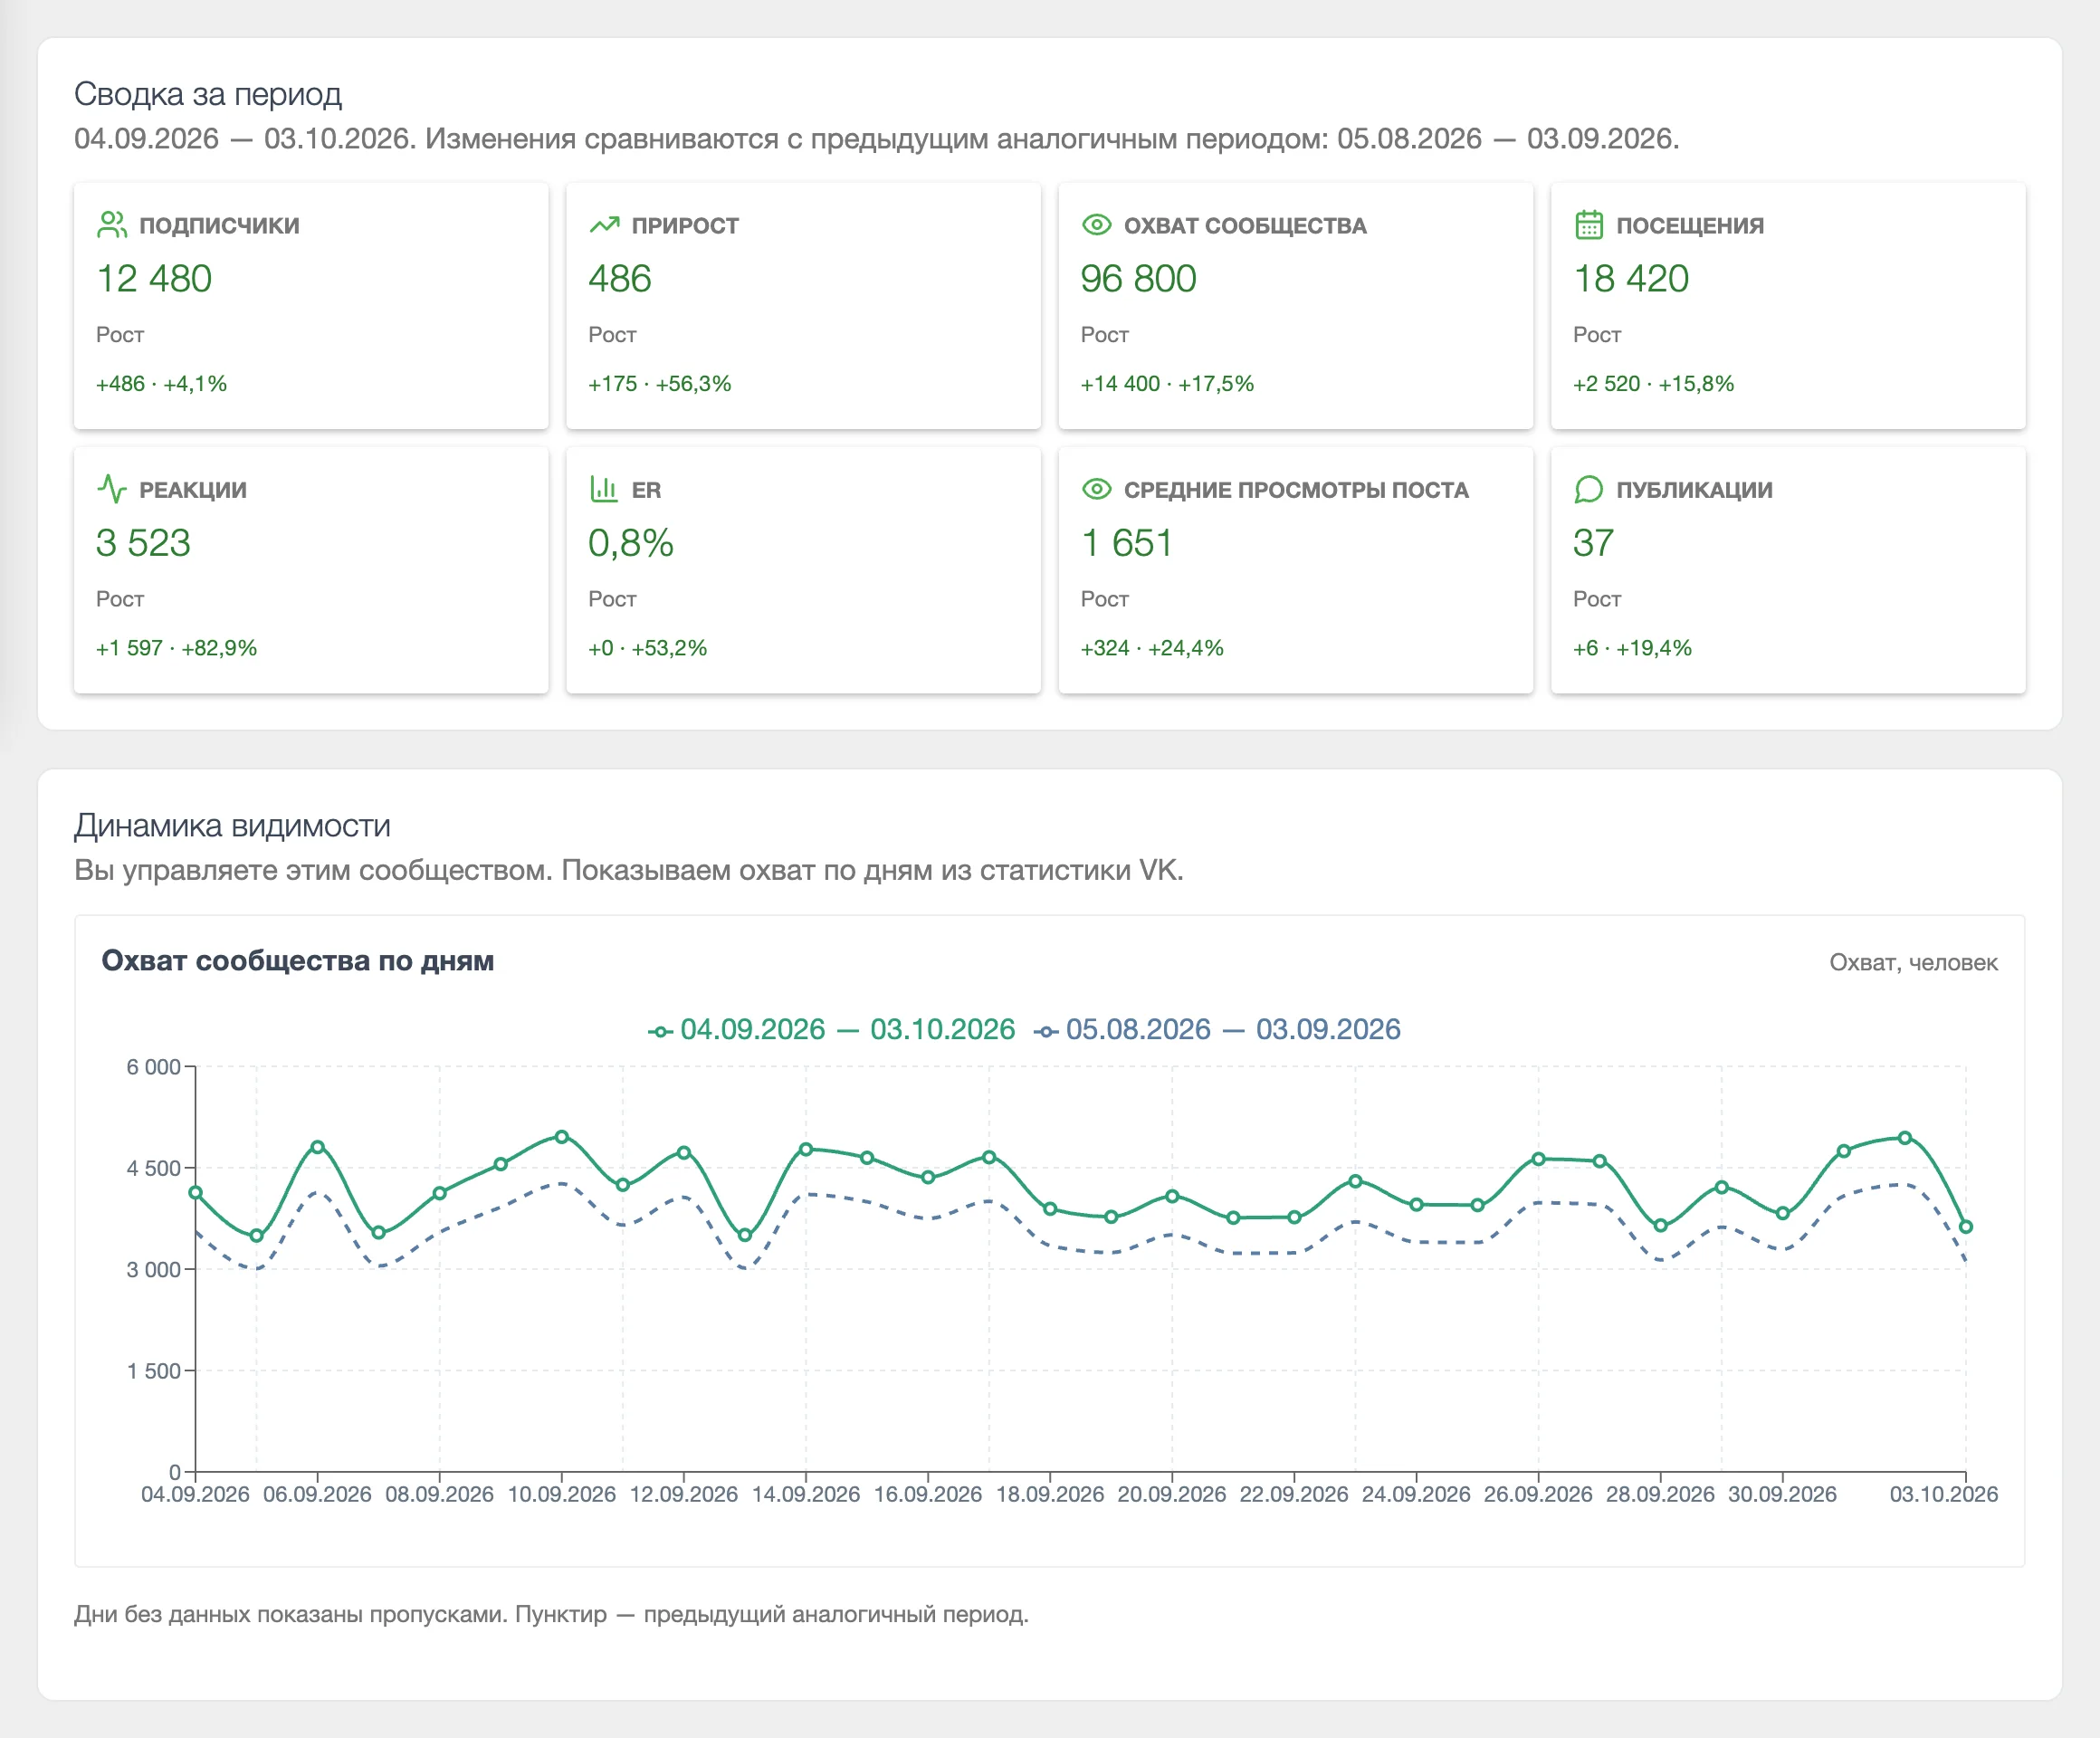
Task: Click the chart's final data point at 03.10.2026
Action: [1966, 1226]
